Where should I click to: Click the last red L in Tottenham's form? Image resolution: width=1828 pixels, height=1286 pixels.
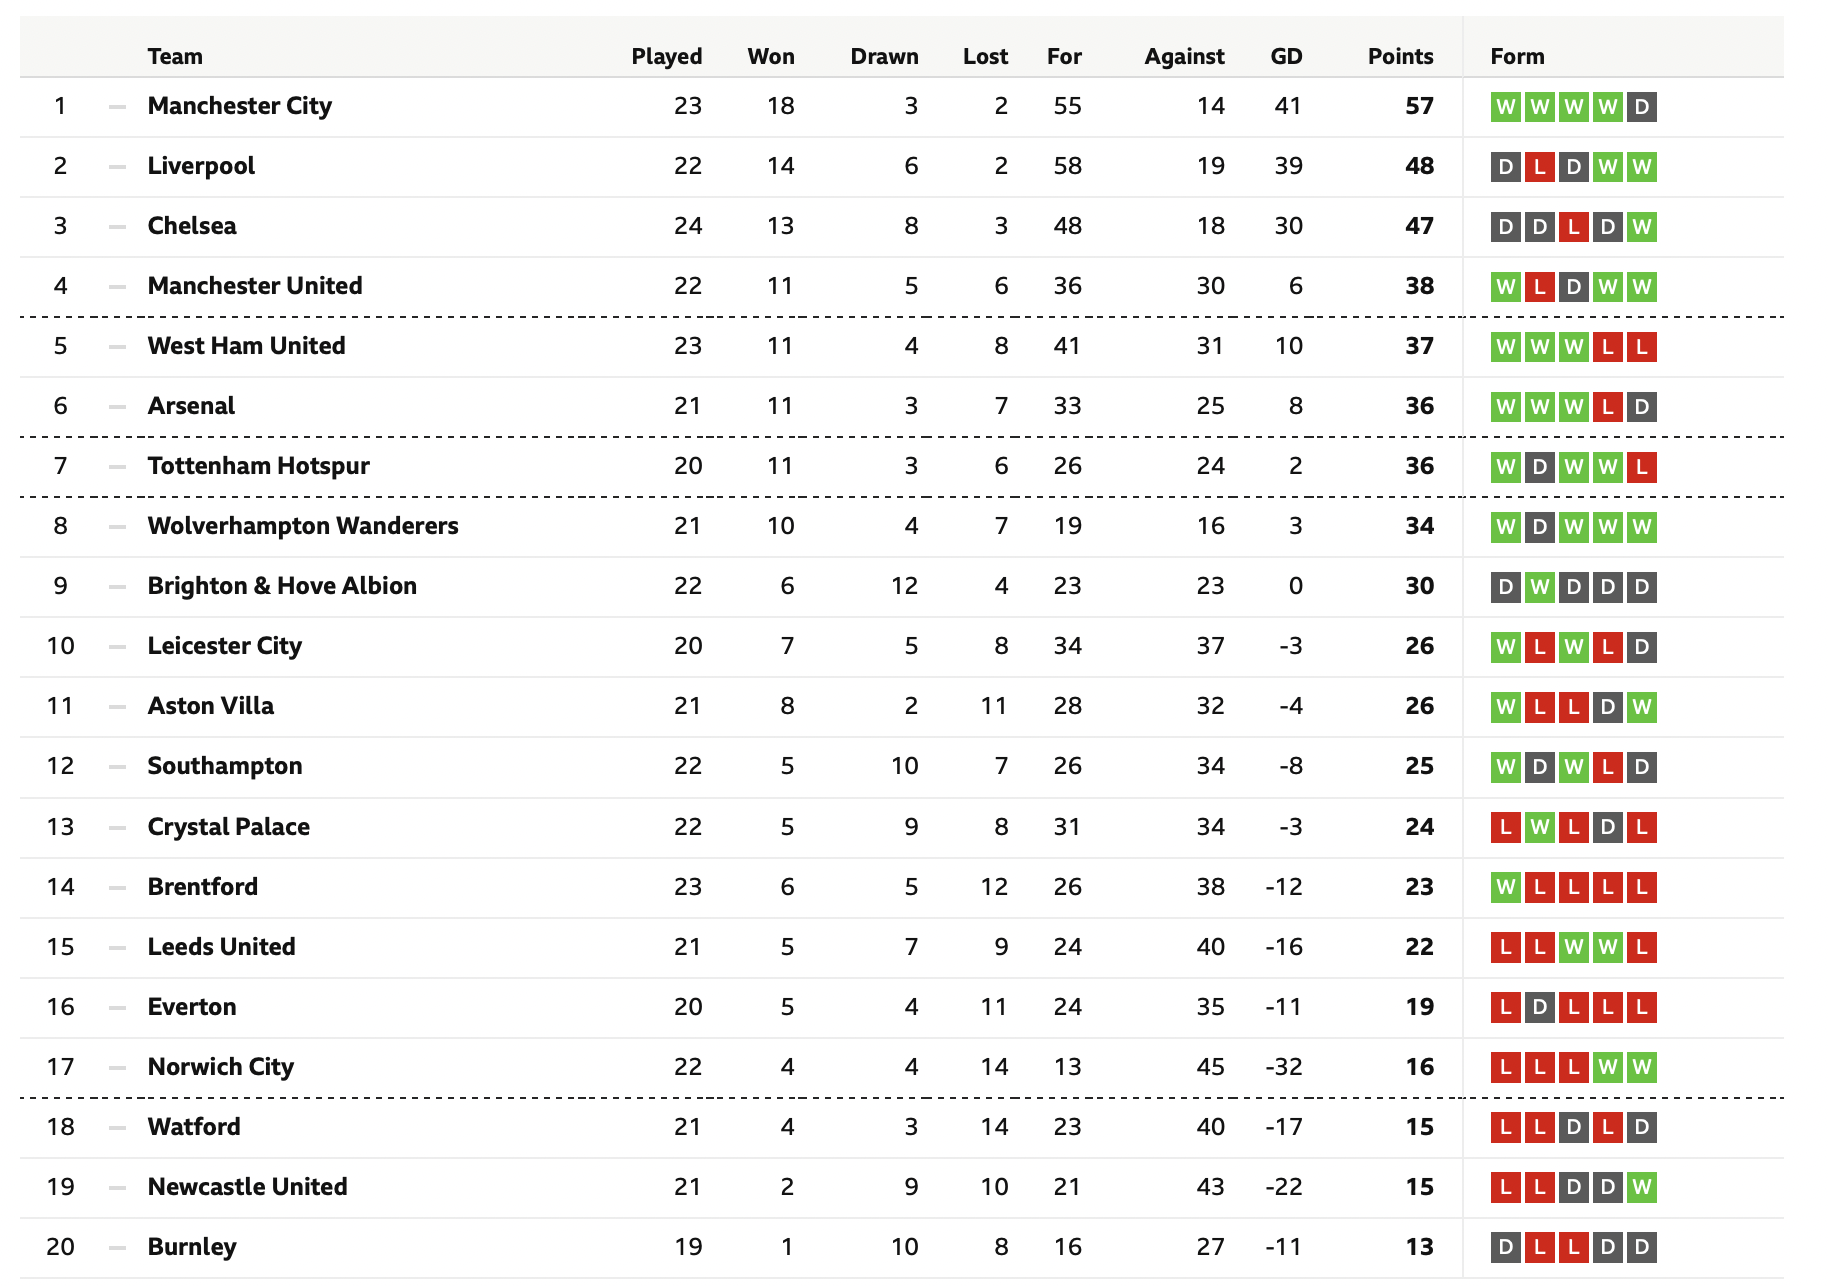coord(1641,466)
